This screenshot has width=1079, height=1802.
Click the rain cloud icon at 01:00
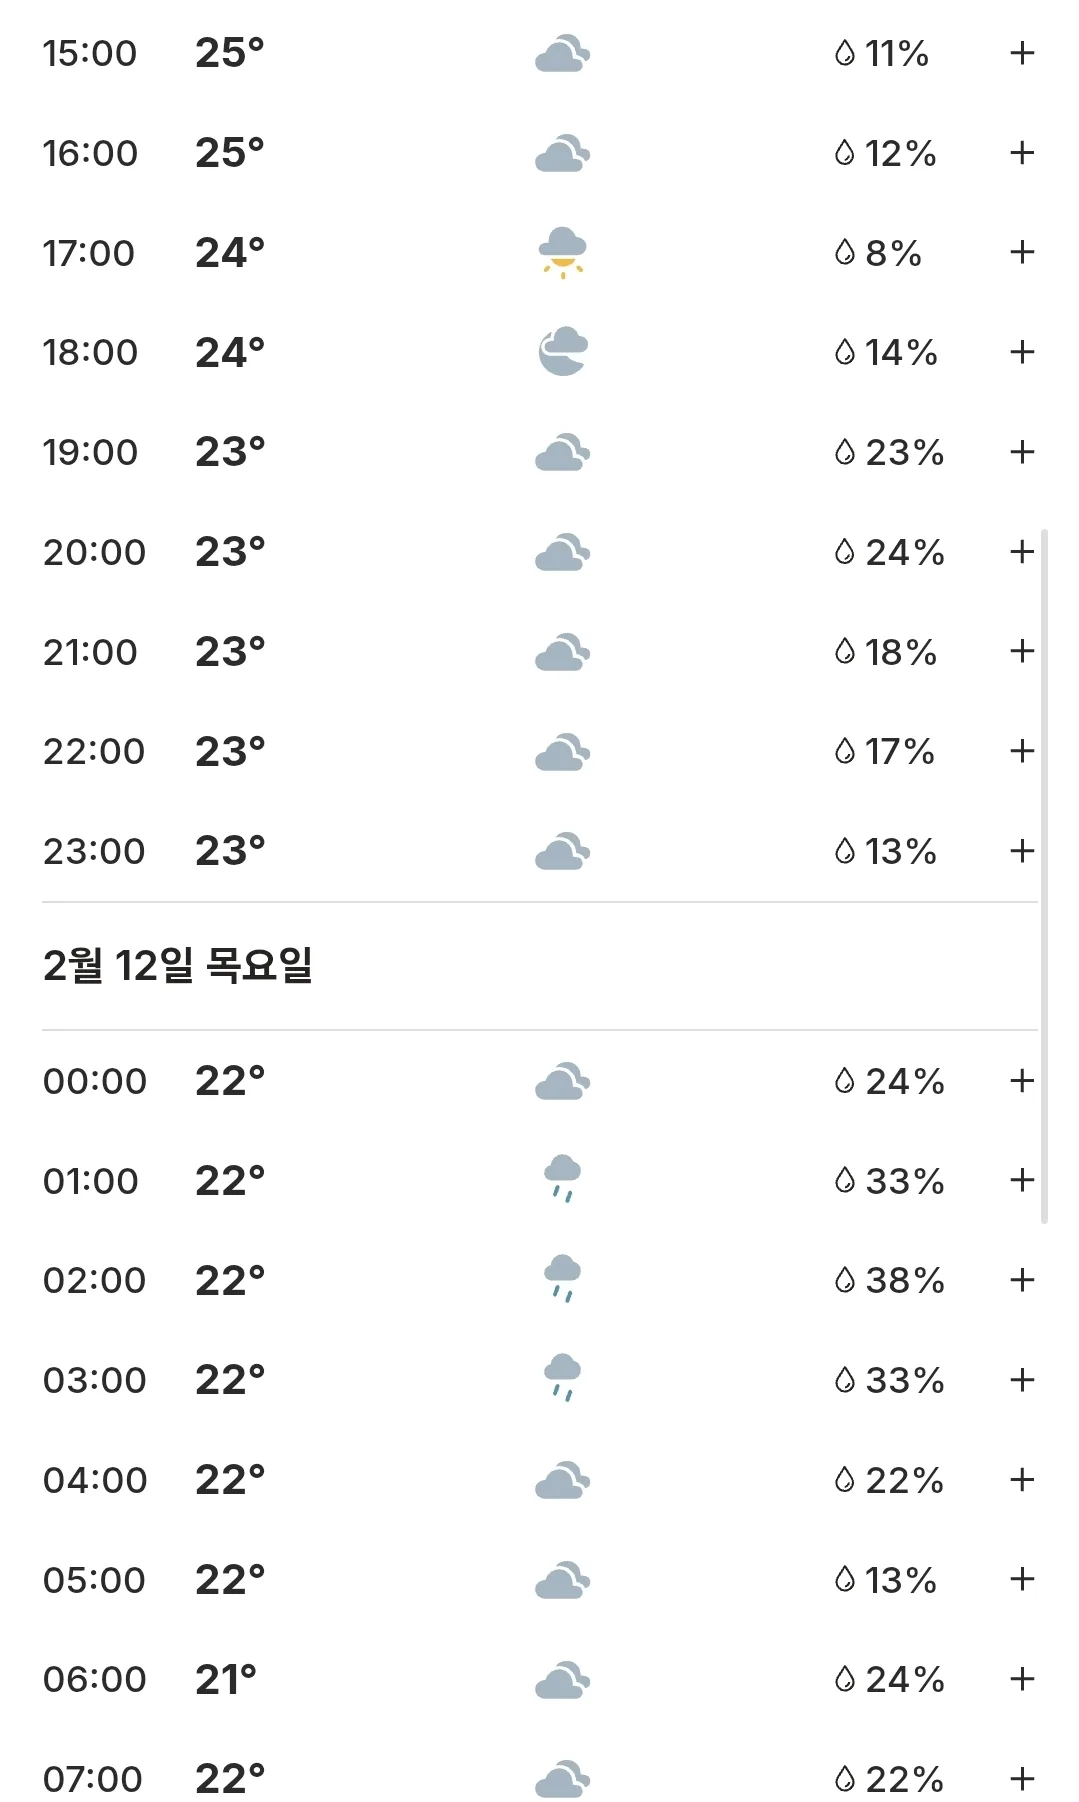562,1179
